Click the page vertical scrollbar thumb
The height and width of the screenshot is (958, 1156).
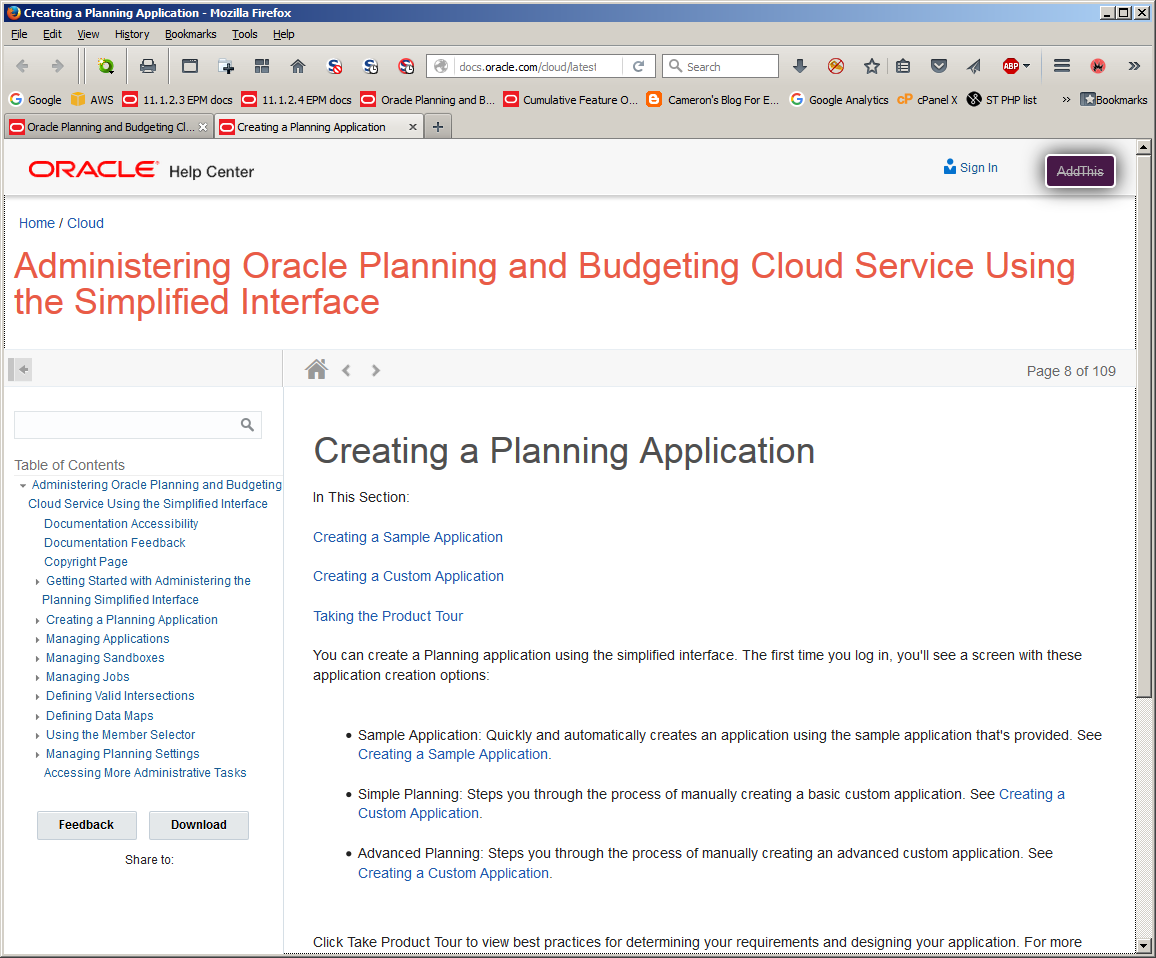point(1143,427)
